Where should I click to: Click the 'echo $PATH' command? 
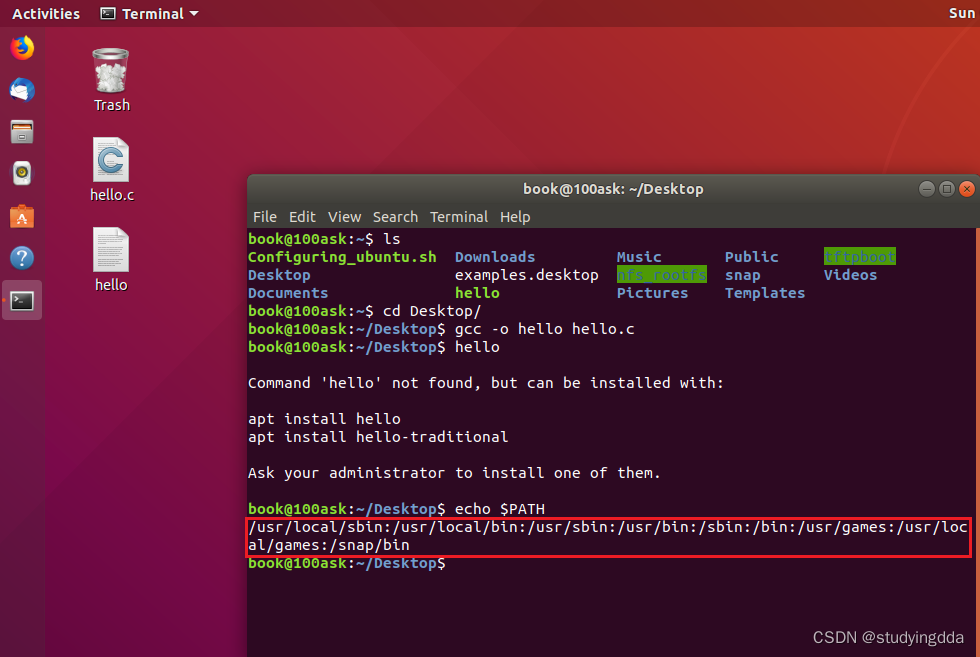(499, 509)
